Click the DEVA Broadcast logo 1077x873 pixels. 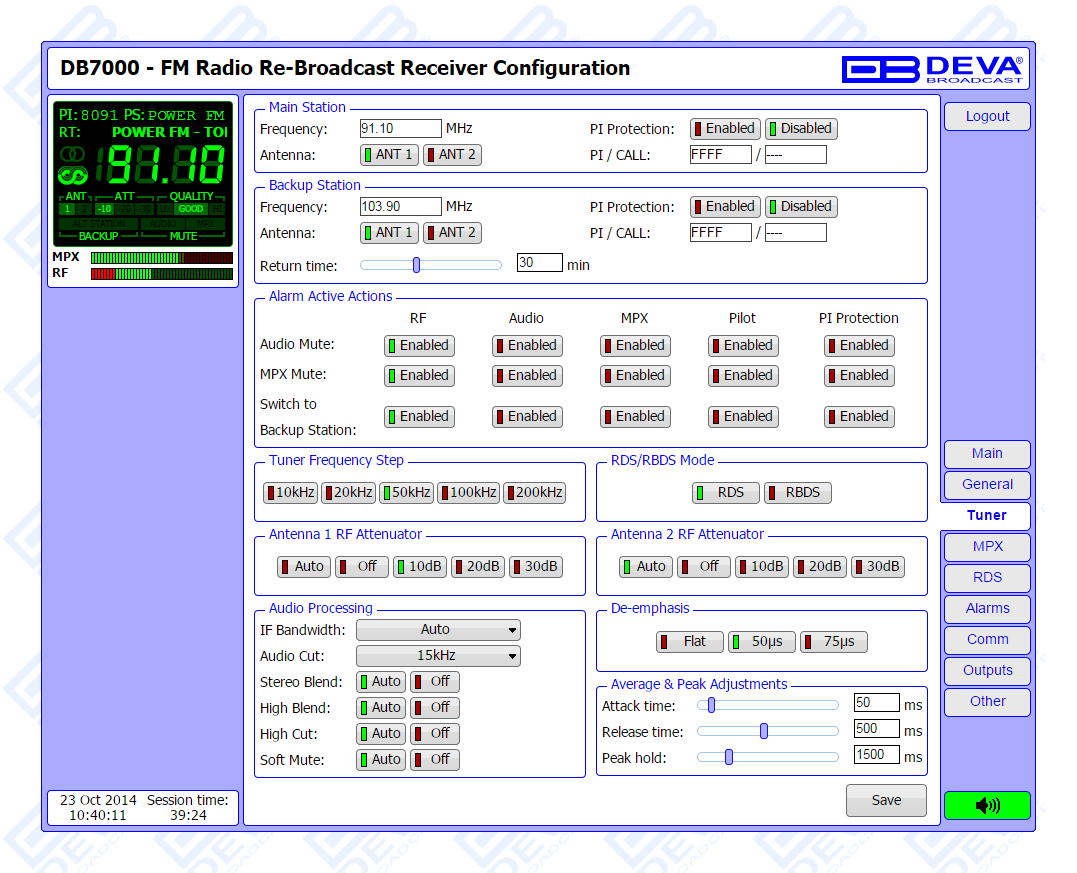click(x=932, y=68)
